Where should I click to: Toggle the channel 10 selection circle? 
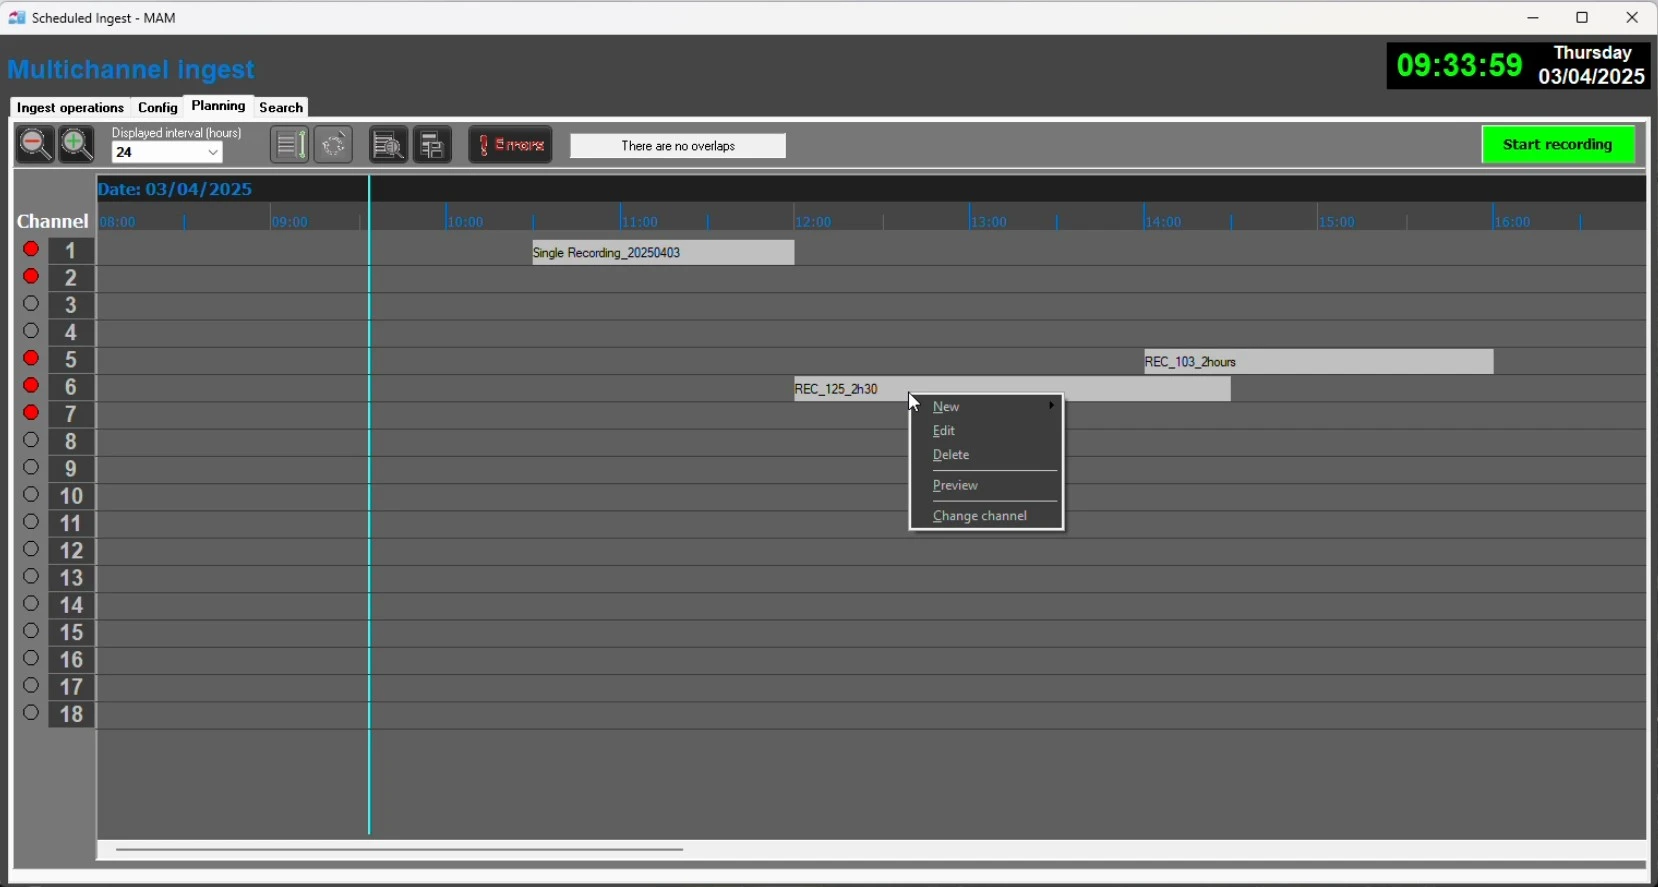(31, 495)
